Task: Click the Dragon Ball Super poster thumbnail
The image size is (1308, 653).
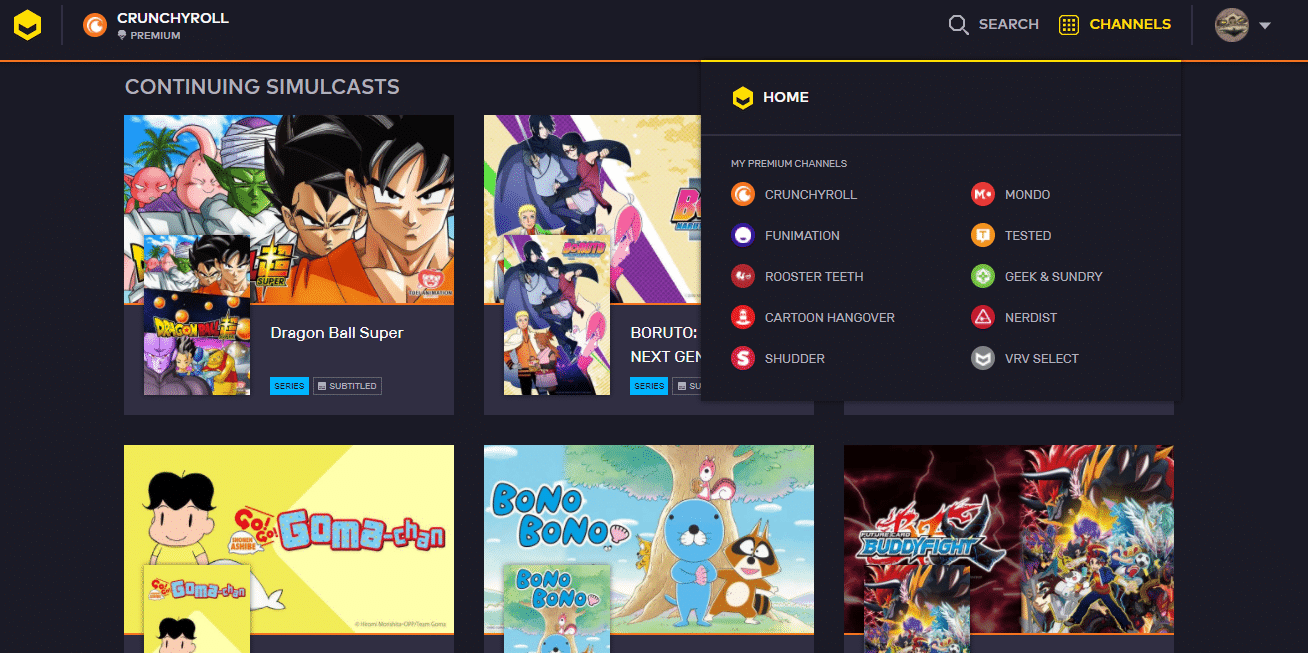Action: coord(197,315)
